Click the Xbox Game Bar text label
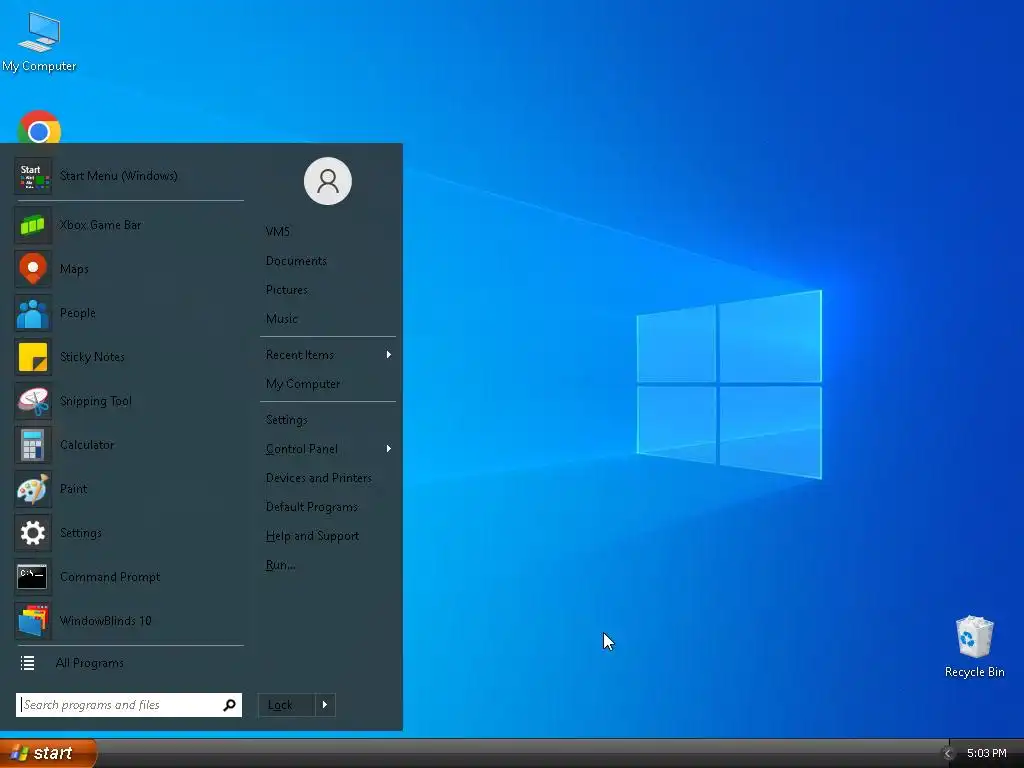 (x=101, y=225)
